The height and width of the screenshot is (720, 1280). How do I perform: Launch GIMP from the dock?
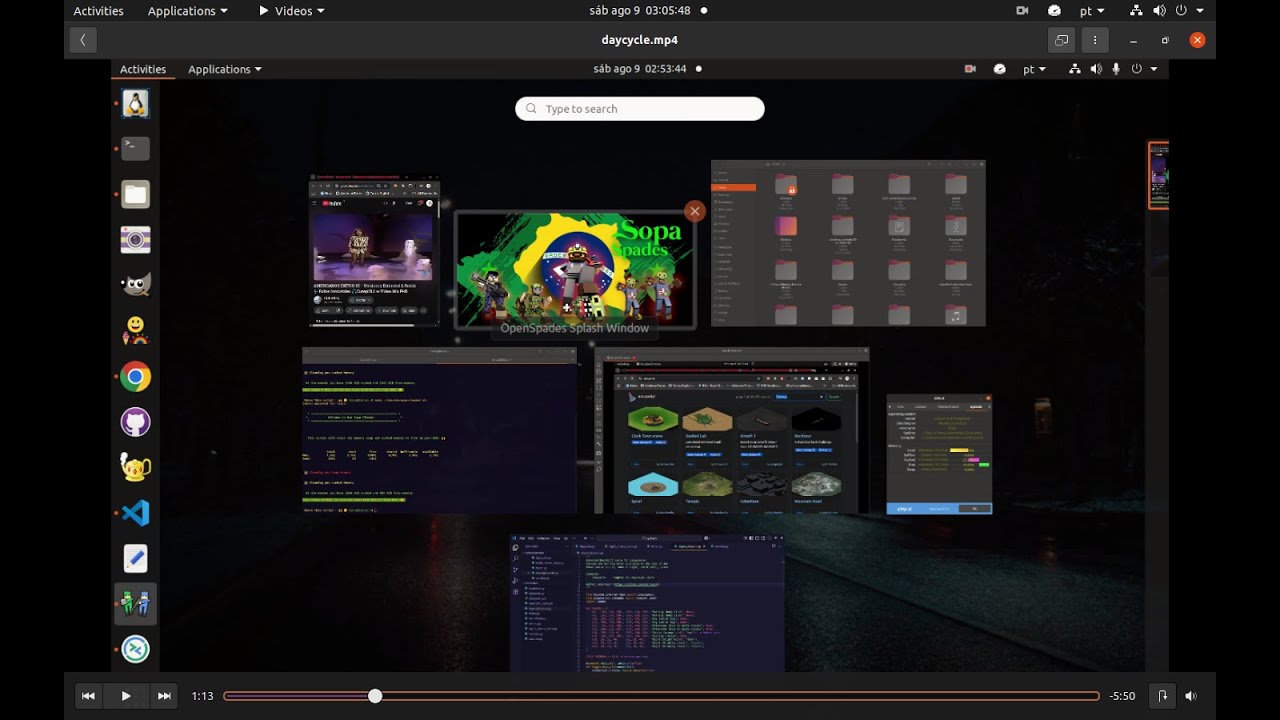[135, 285]
